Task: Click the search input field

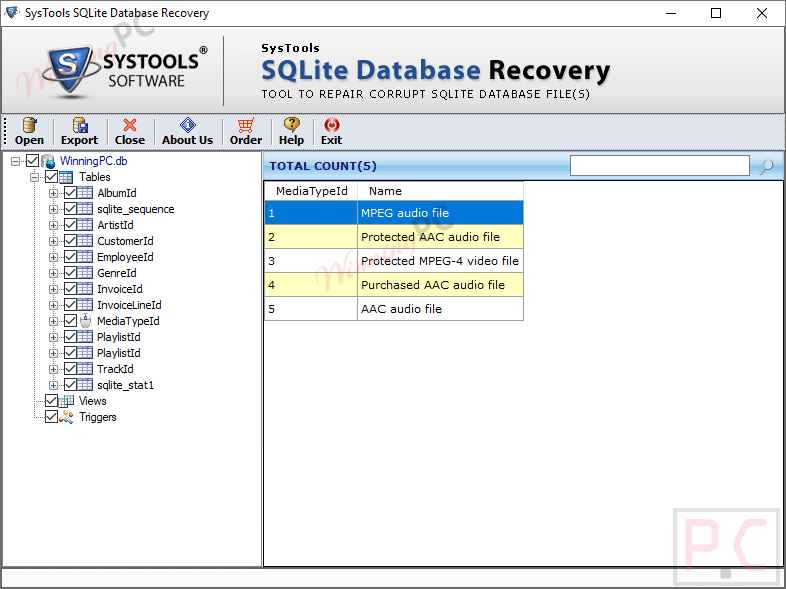Action: tap(659, 166)
